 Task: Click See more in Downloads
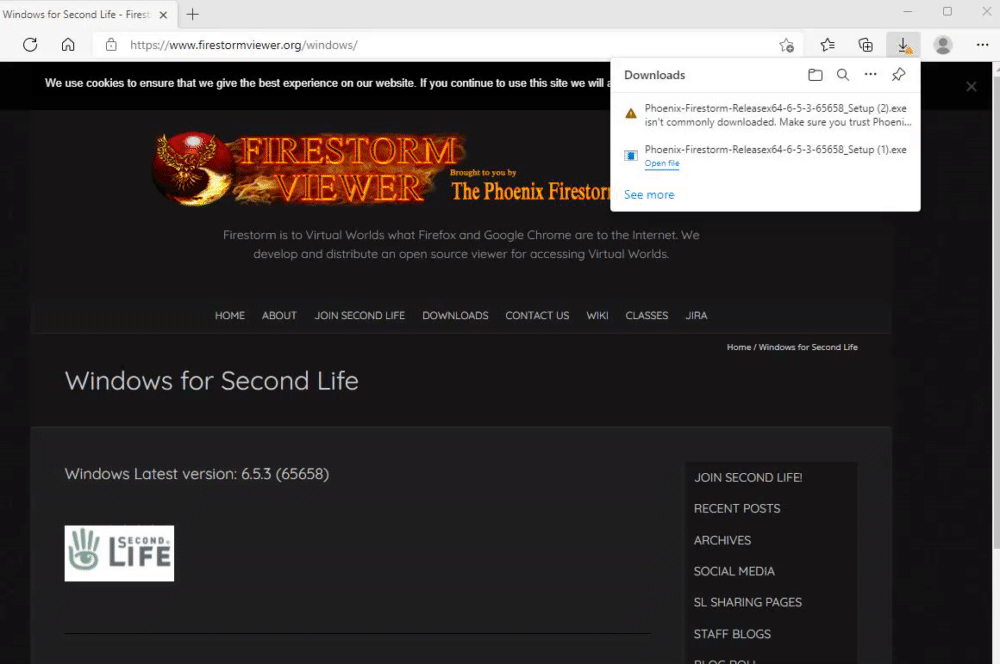click(649, 195)
